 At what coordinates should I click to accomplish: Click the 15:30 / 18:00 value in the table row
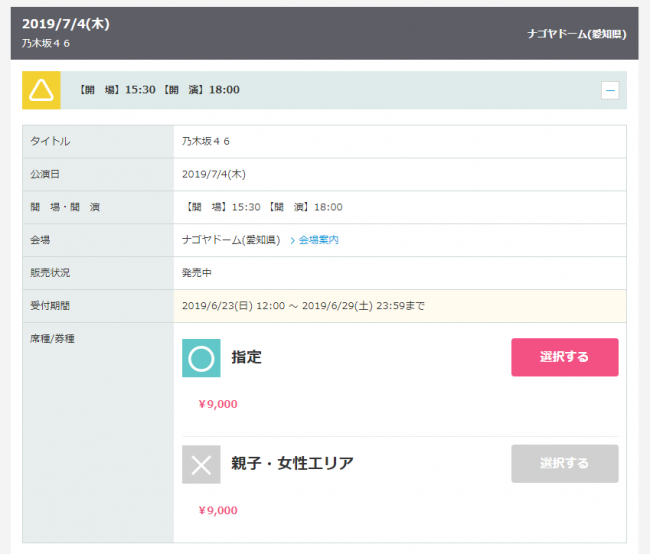point(264,207)
